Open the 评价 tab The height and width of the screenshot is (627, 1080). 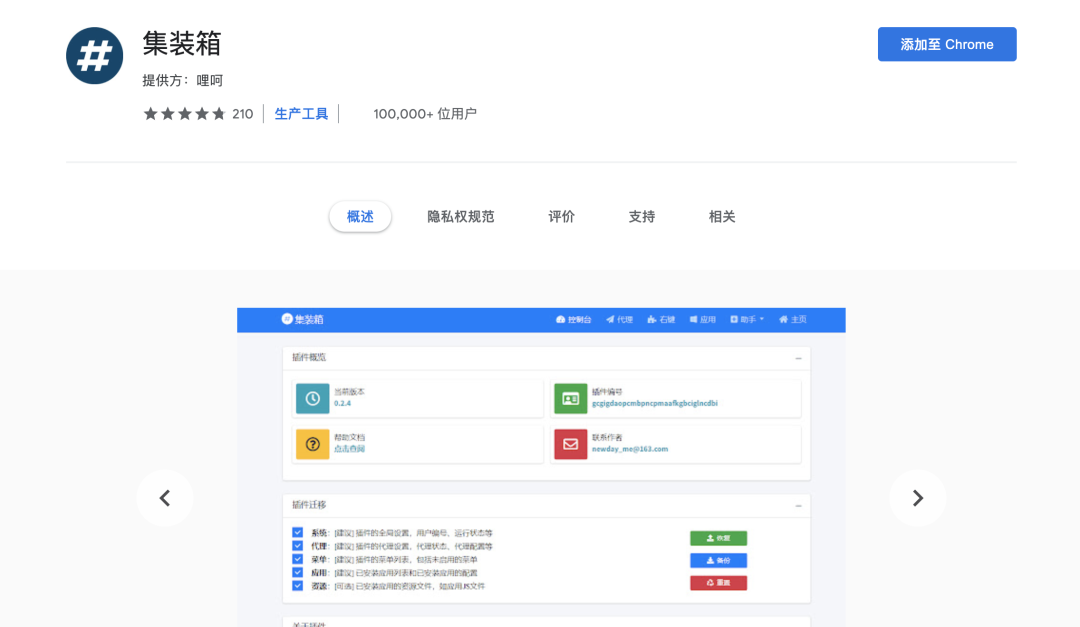pos(561,216)
